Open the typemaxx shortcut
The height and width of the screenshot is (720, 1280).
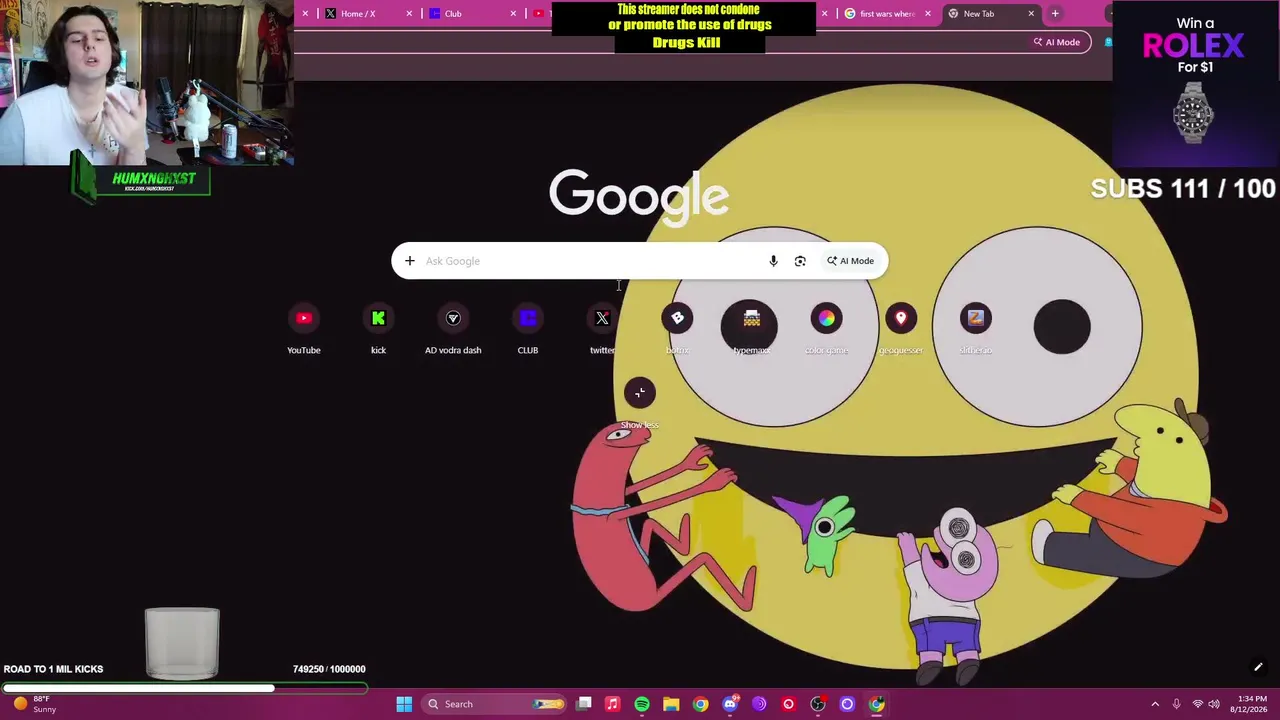tap(752, 330)
